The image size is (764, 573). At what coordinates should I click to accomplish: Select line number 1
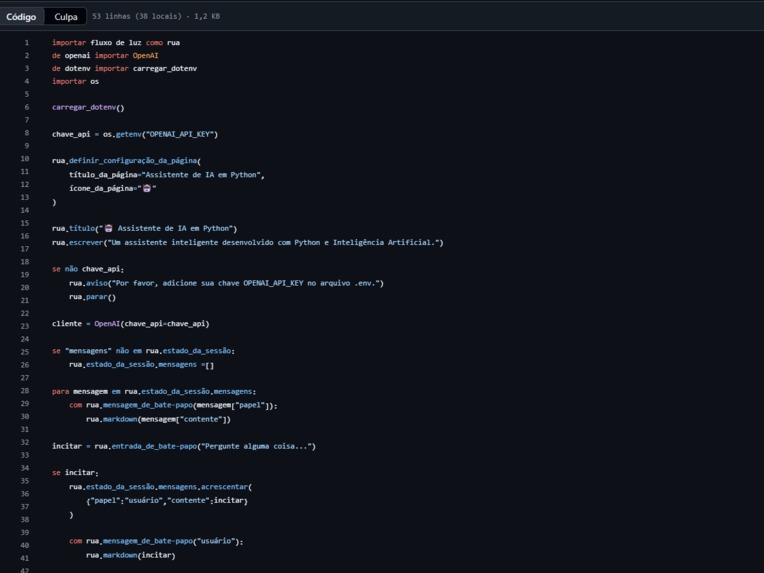point(27,43)
